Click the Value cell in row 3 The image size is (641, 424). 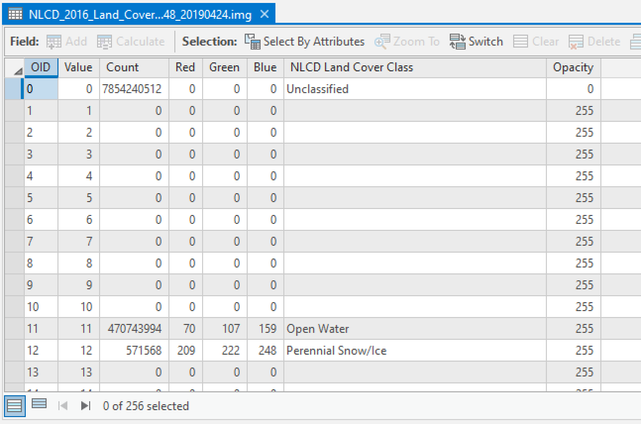click(x=78, y=154)
